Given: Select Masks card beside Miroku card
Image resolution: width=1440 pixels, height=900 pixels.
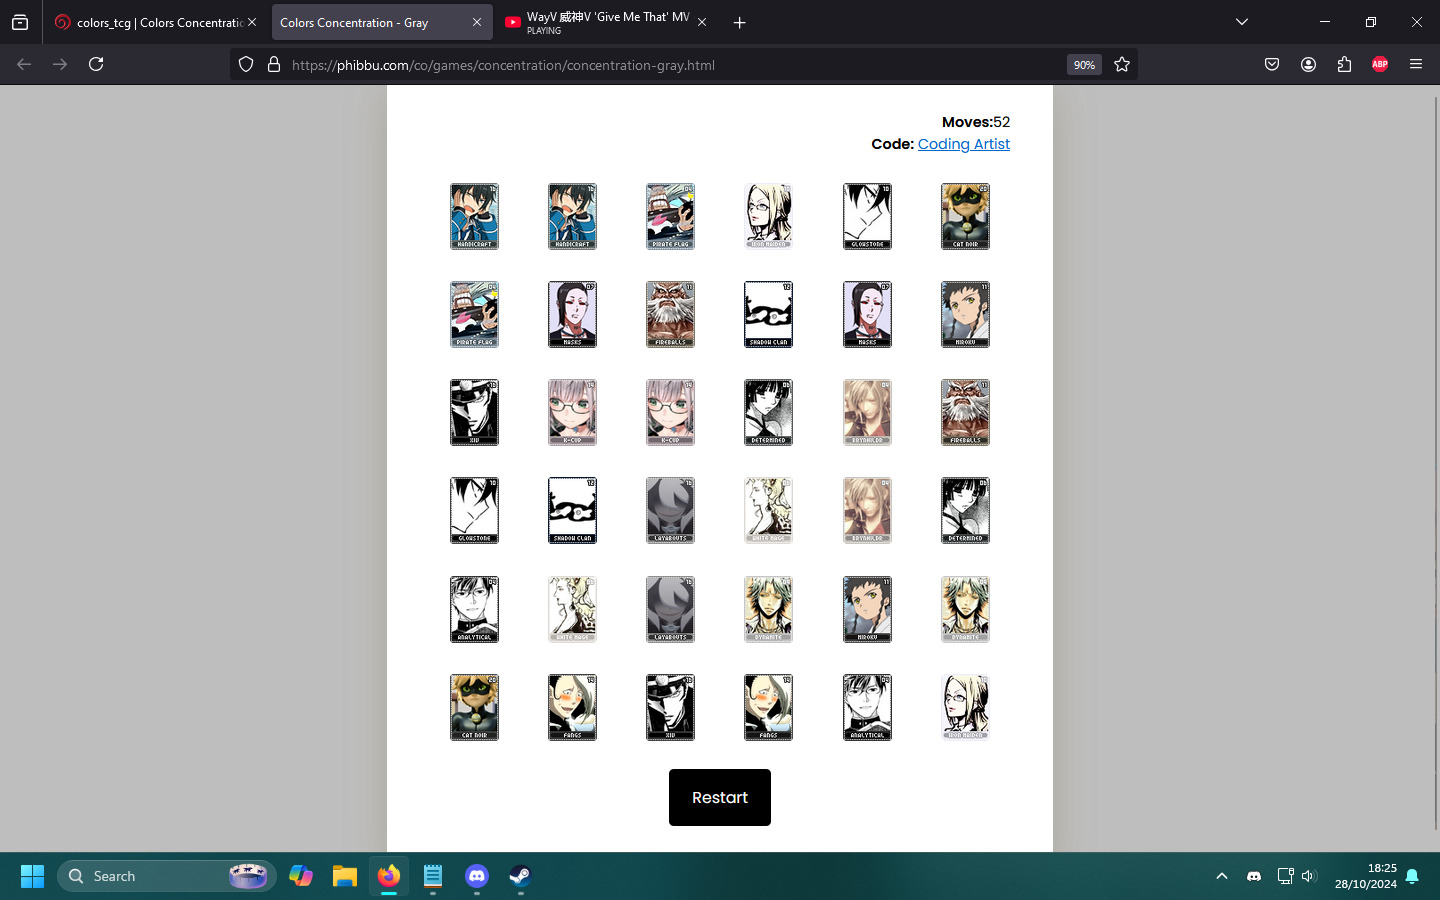Looking at the screenshot, I should [x=867, y=314].
